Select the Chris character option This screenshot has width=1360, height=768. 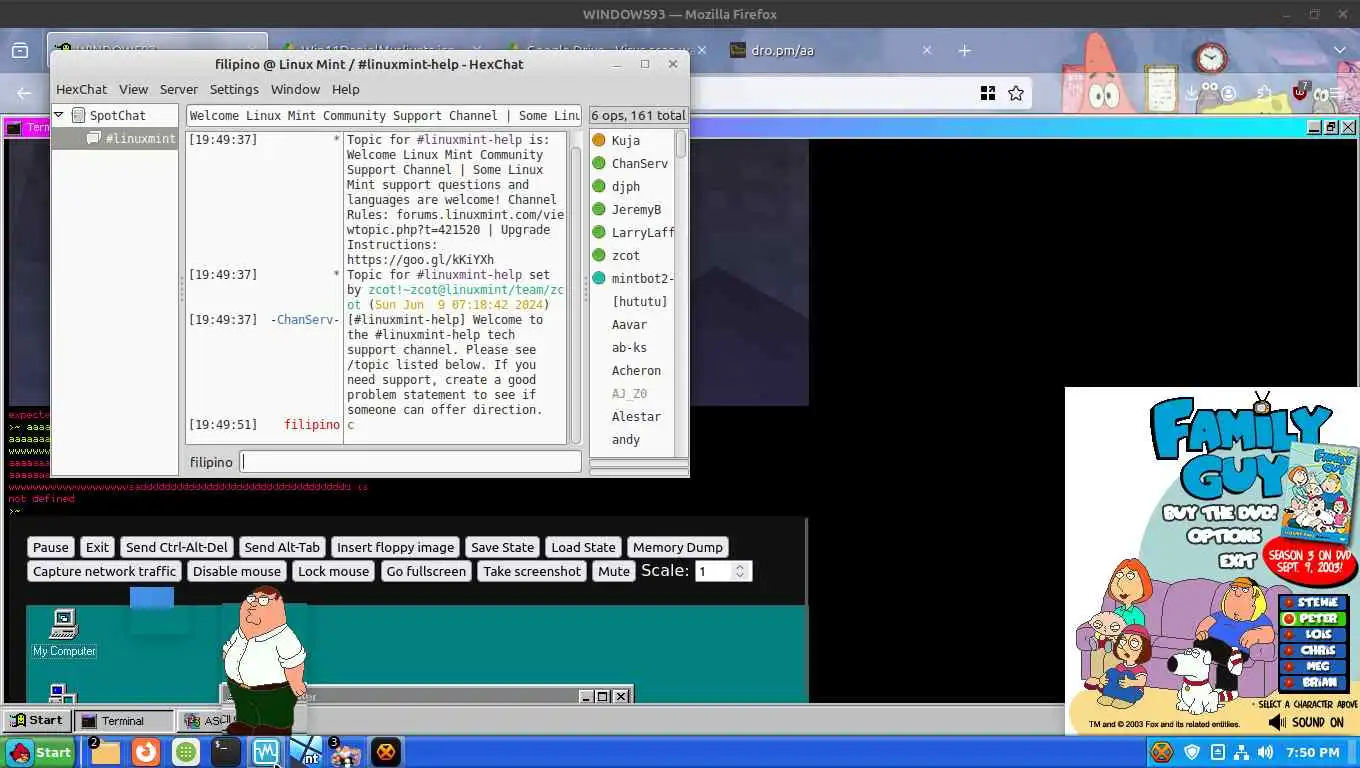coord(1314,650)
